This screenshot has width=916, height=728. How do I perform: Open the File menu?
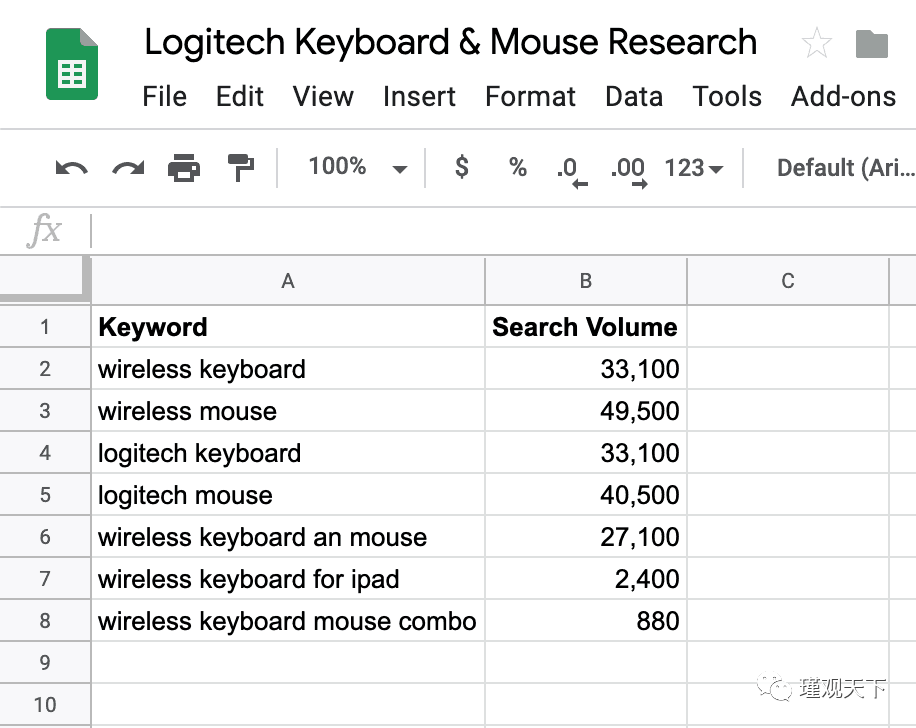point(164,97)
